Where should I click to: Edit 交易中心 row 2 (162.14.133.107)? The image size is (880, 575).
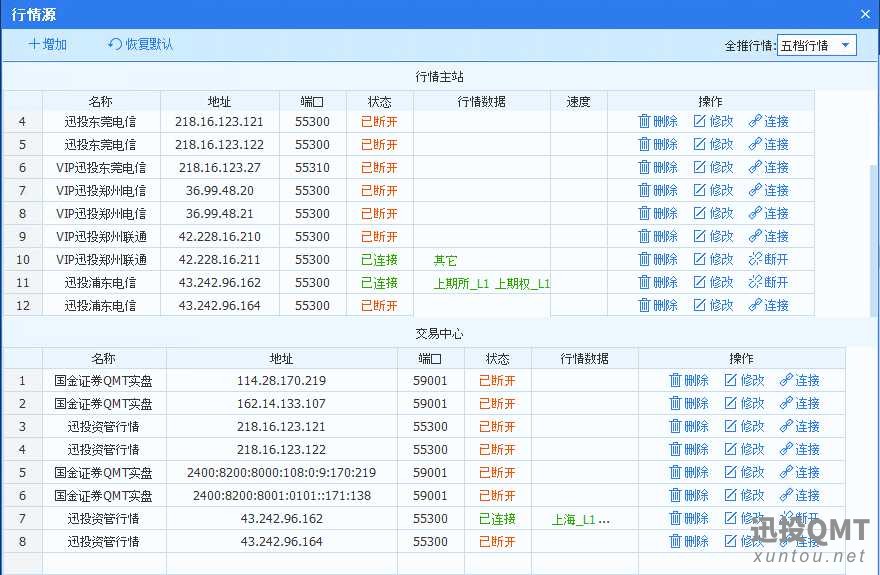(x=744, y=403)
